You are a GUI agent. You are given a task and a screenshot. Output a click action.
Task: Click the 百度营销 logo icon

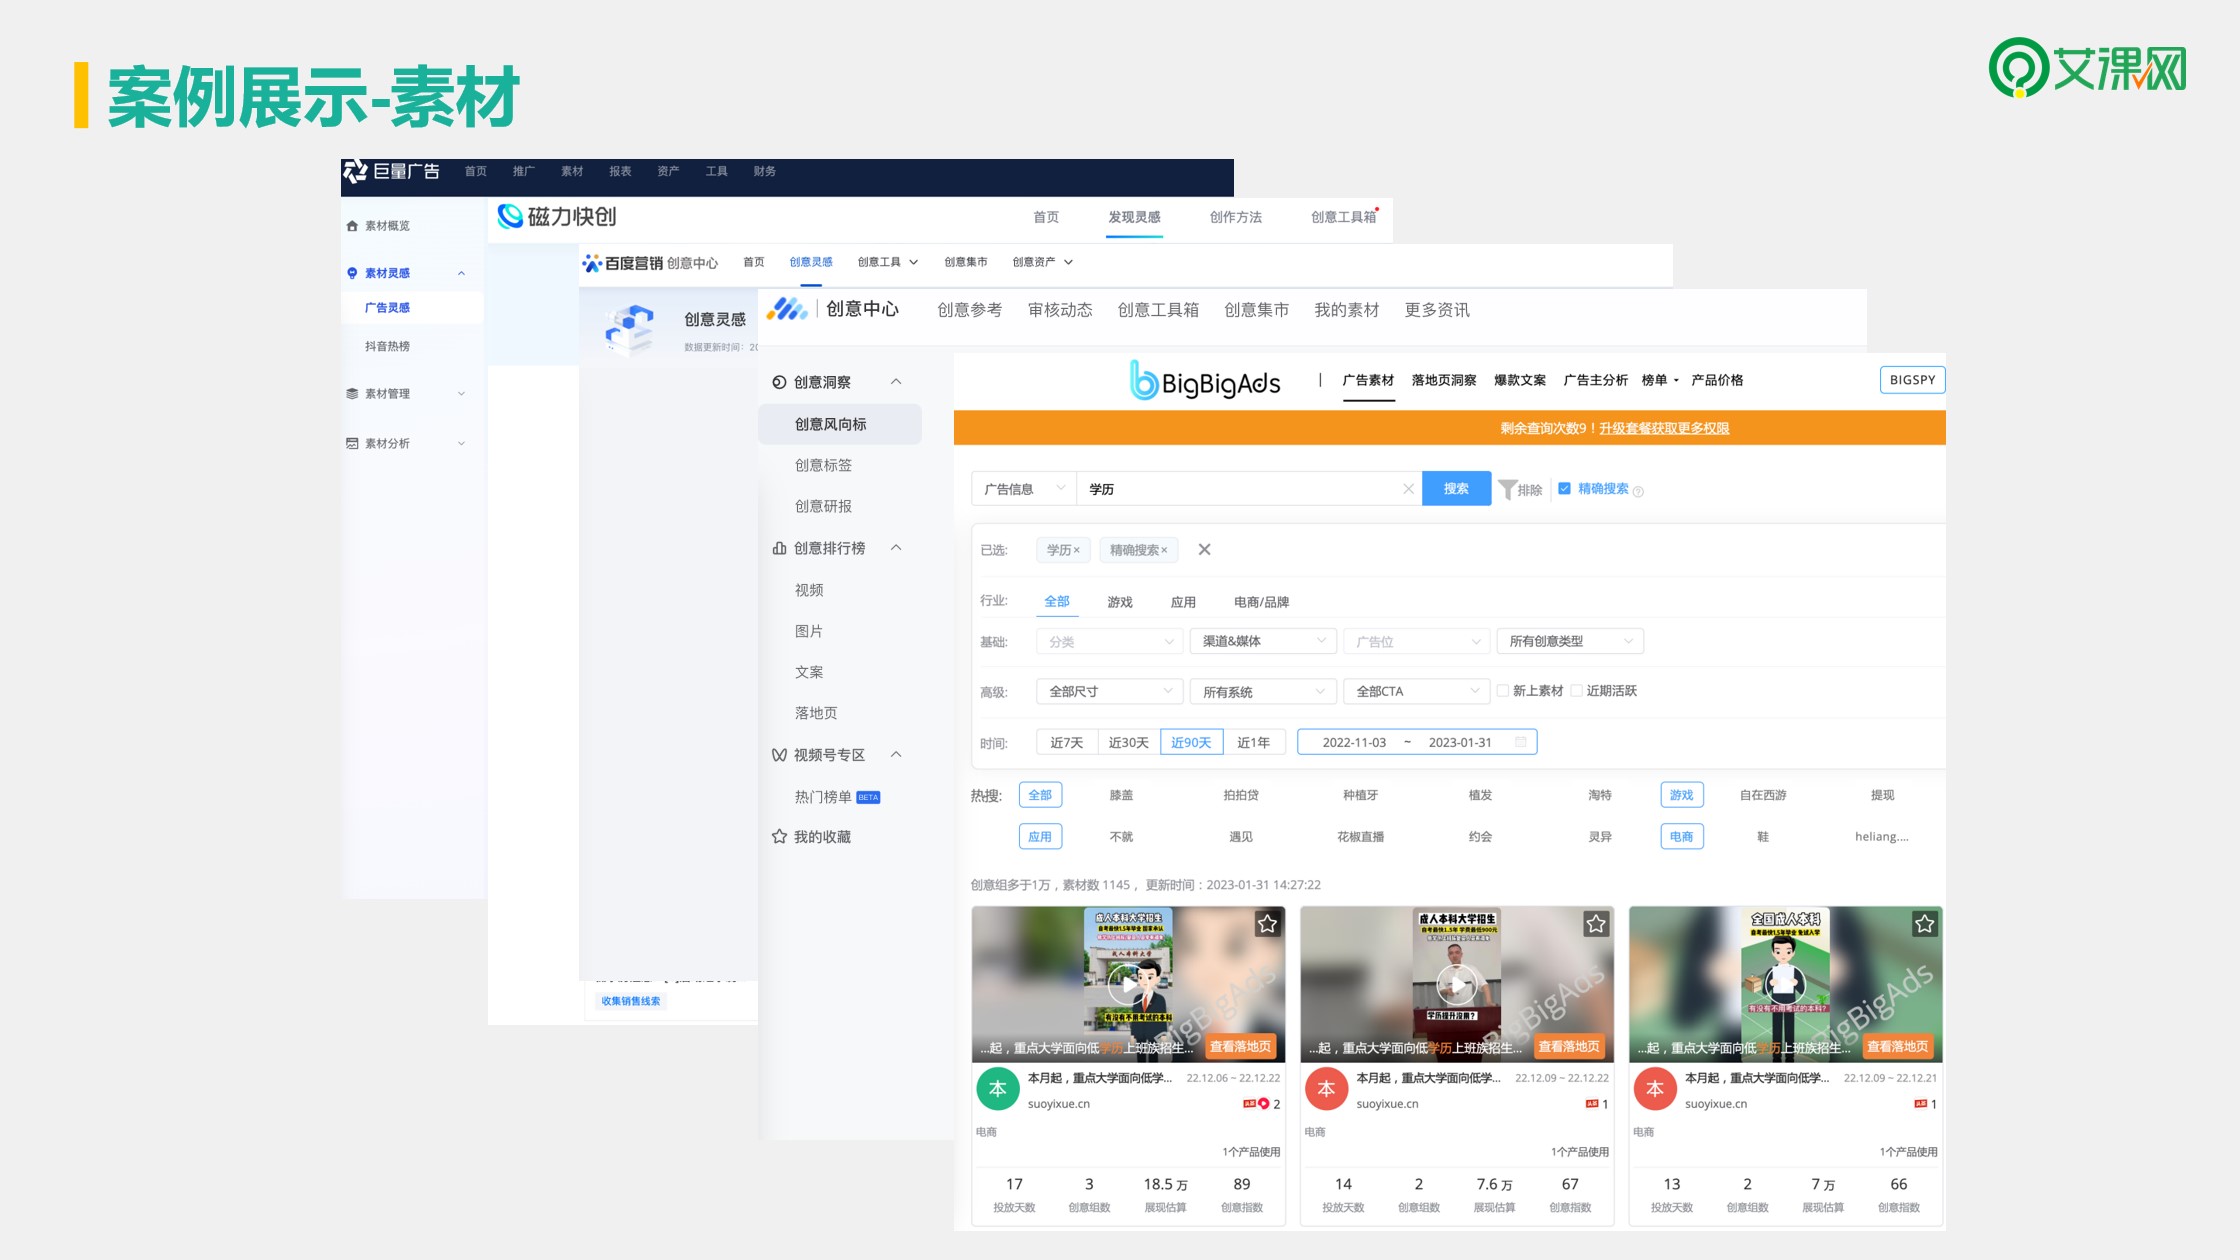[592, 263]
